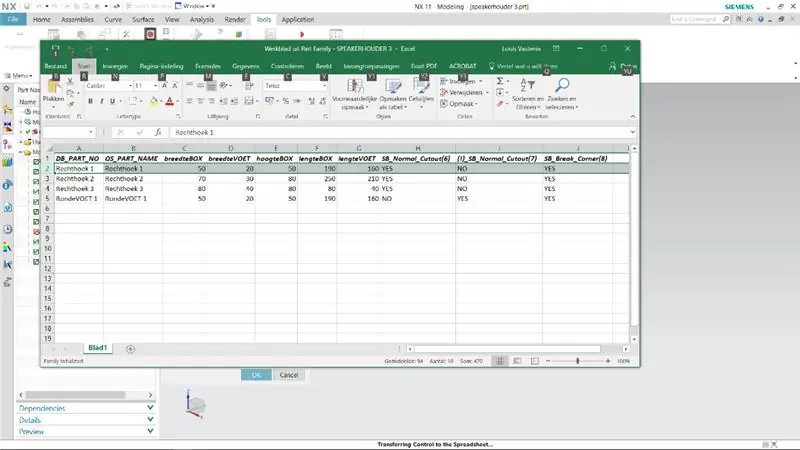Open the Assembly Navigator icon in NX sidebar
800x450 pixels.
(x=7, y=128)
